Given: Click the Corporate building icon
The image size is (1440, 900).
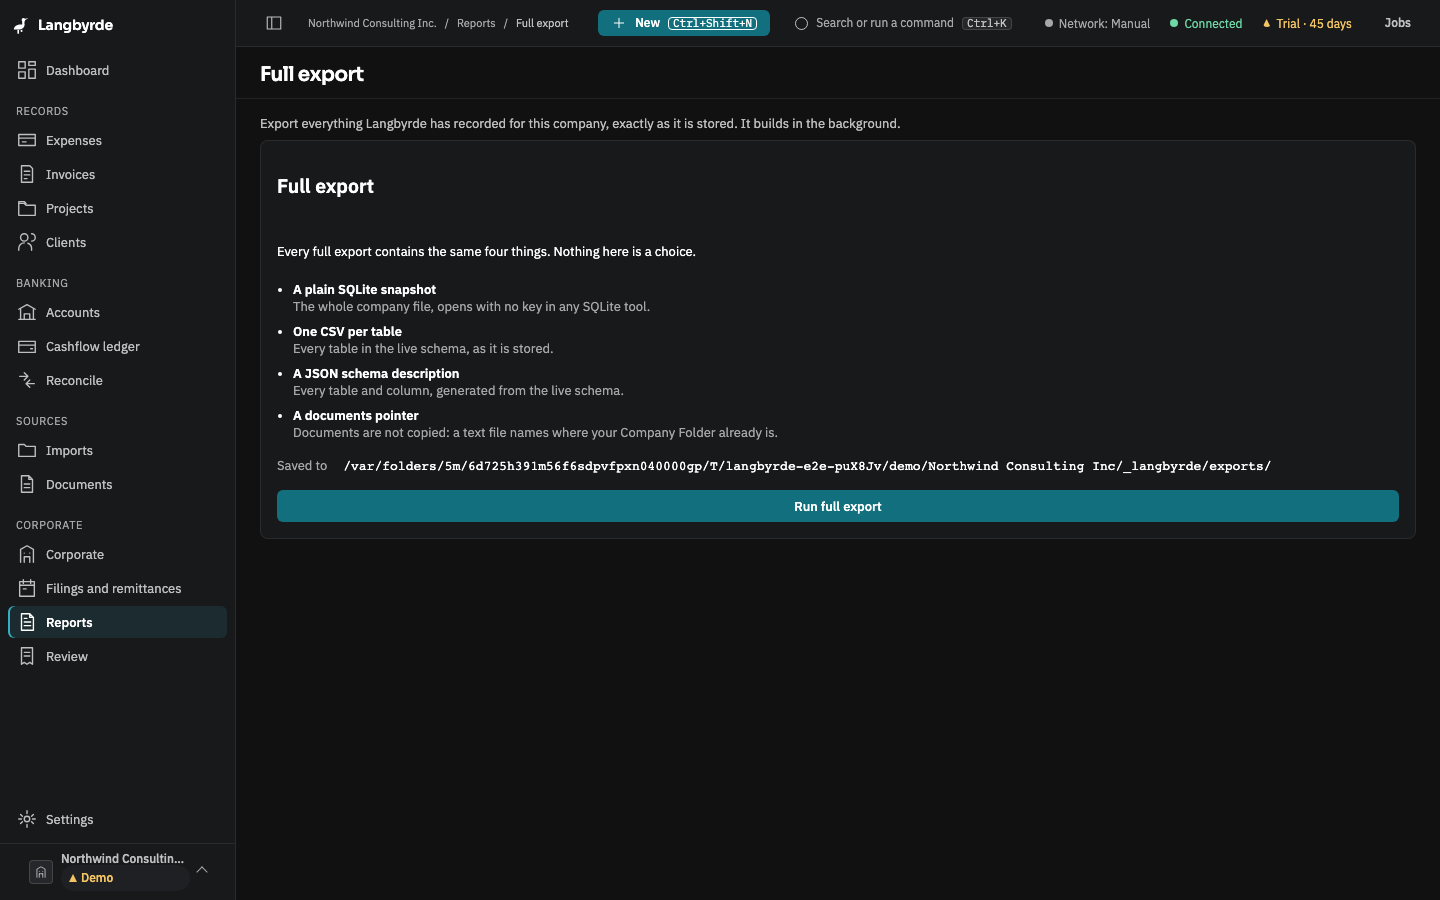Looking at the screenshot, I should [x=27, y=554].
